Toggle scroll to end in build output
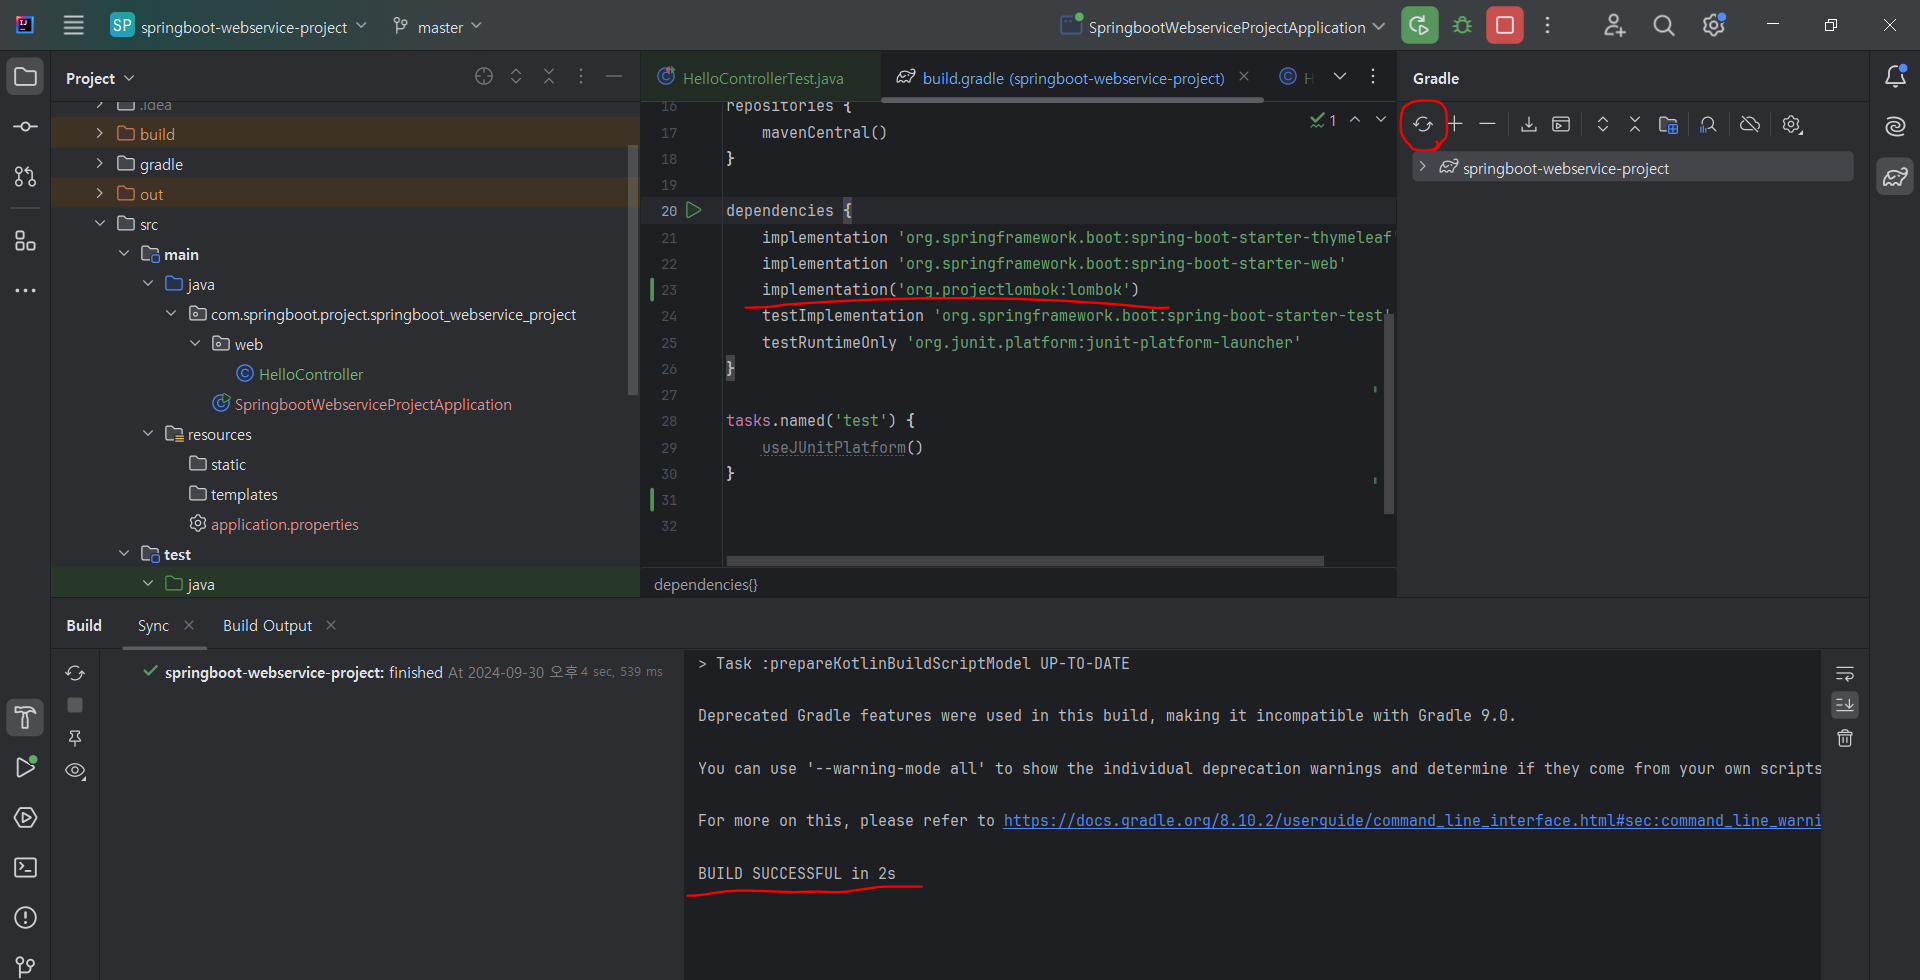1920x980 pixels. point(1845,705)
